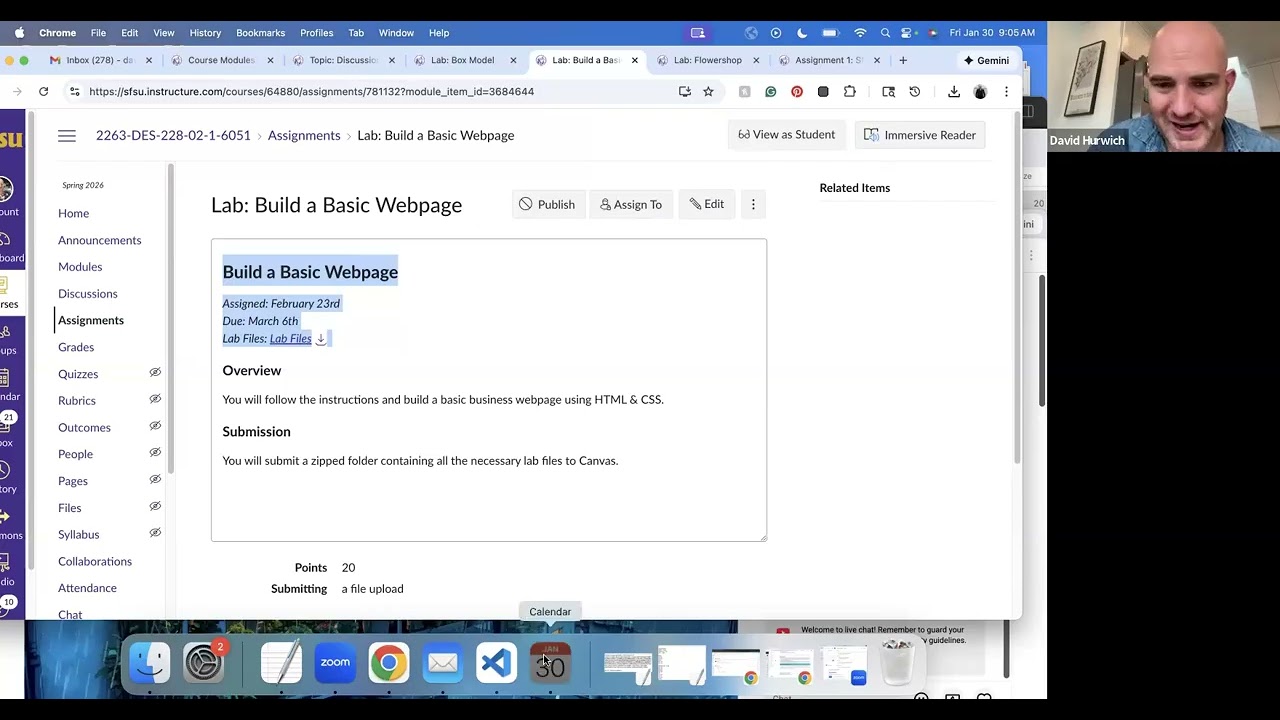Go to Assignments breadcrumb link
The height and width of the screenshot is (720, 1280).
(304, 135)
